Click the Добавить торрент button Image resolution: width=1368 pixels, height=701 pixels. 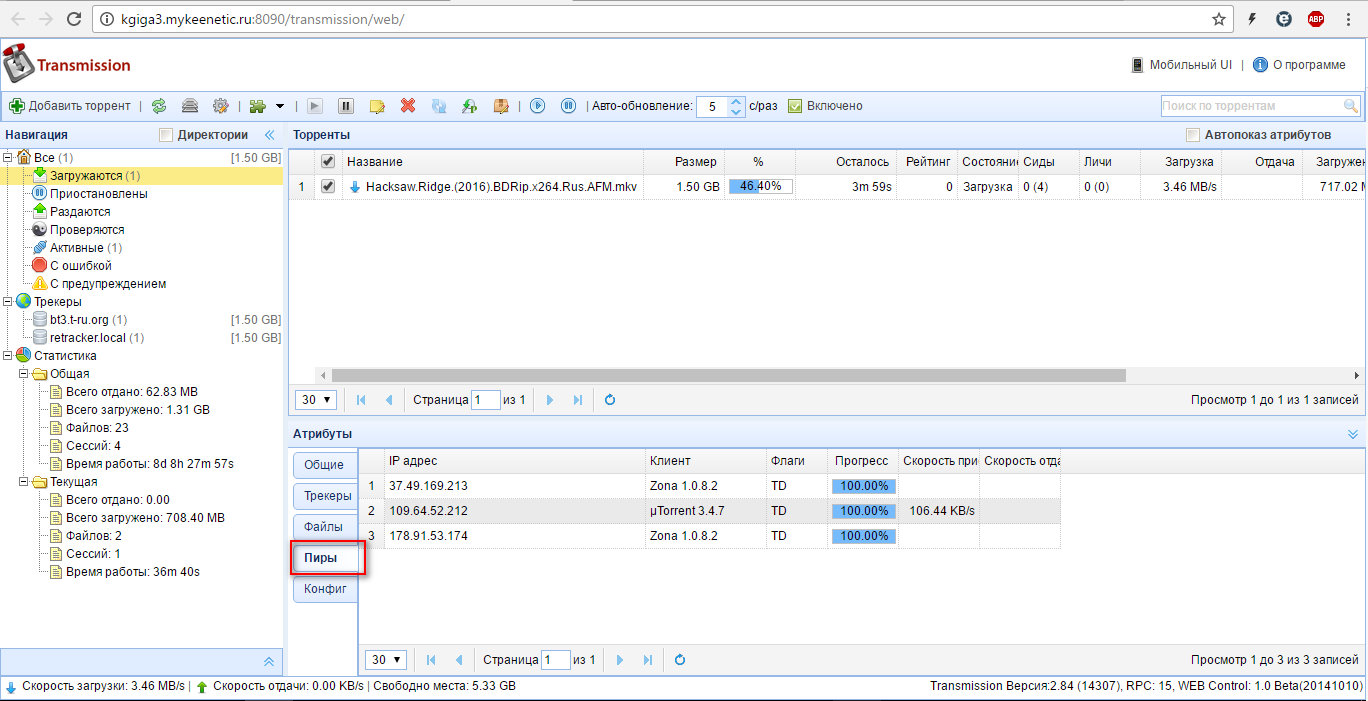tap(70, 106)
